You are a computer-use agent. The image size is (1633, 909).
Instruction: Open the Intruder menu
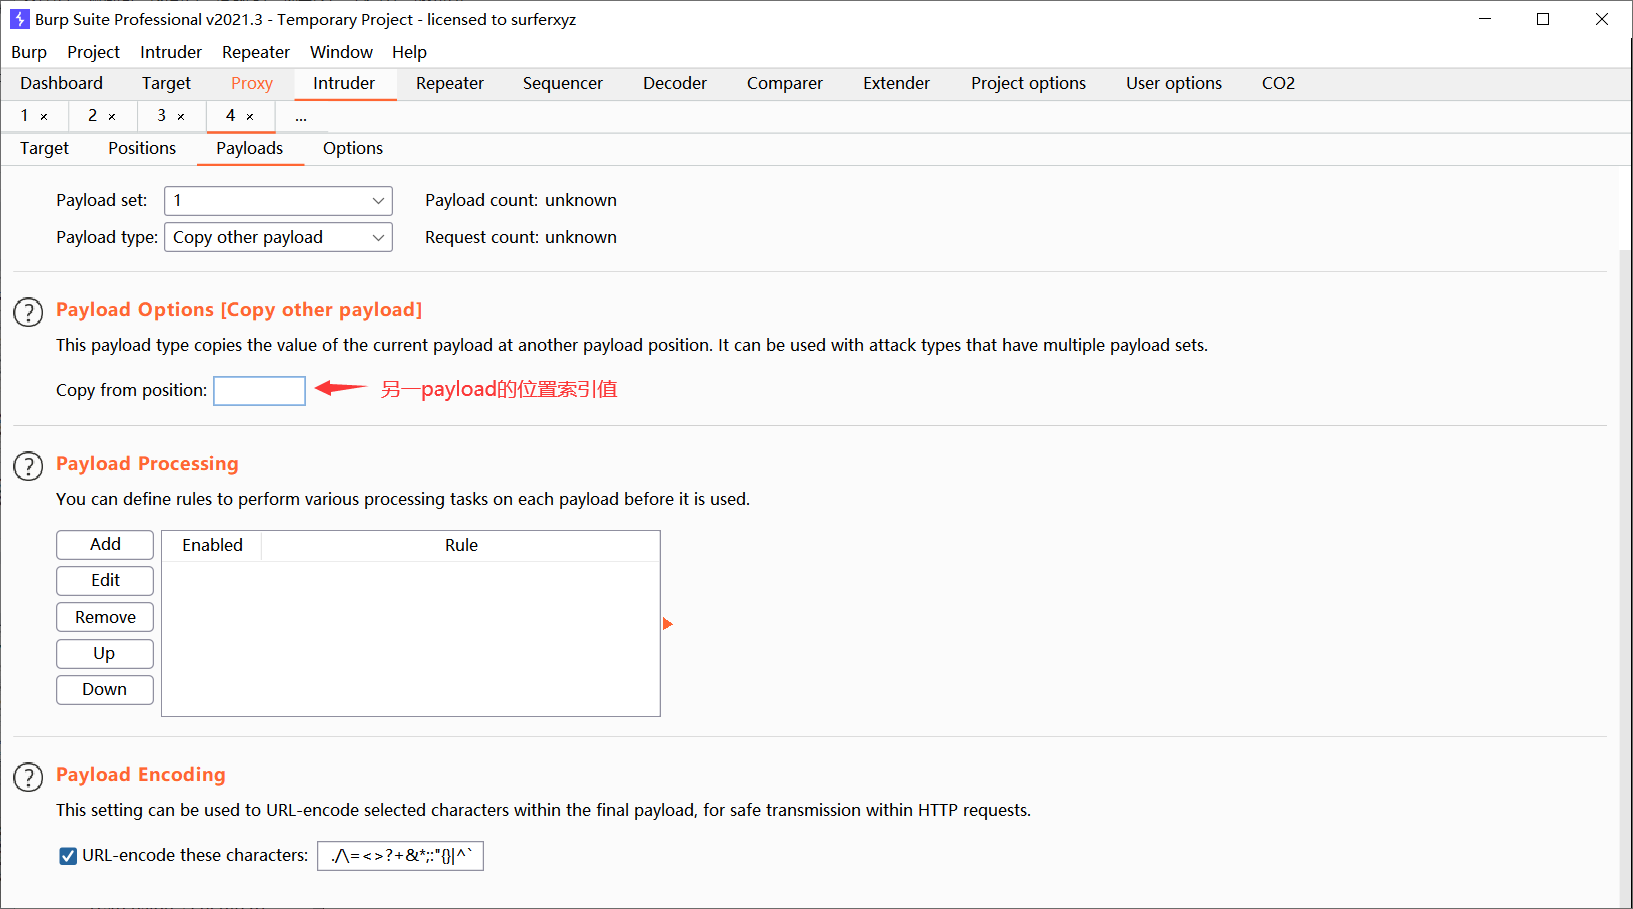tap(171, 52)
